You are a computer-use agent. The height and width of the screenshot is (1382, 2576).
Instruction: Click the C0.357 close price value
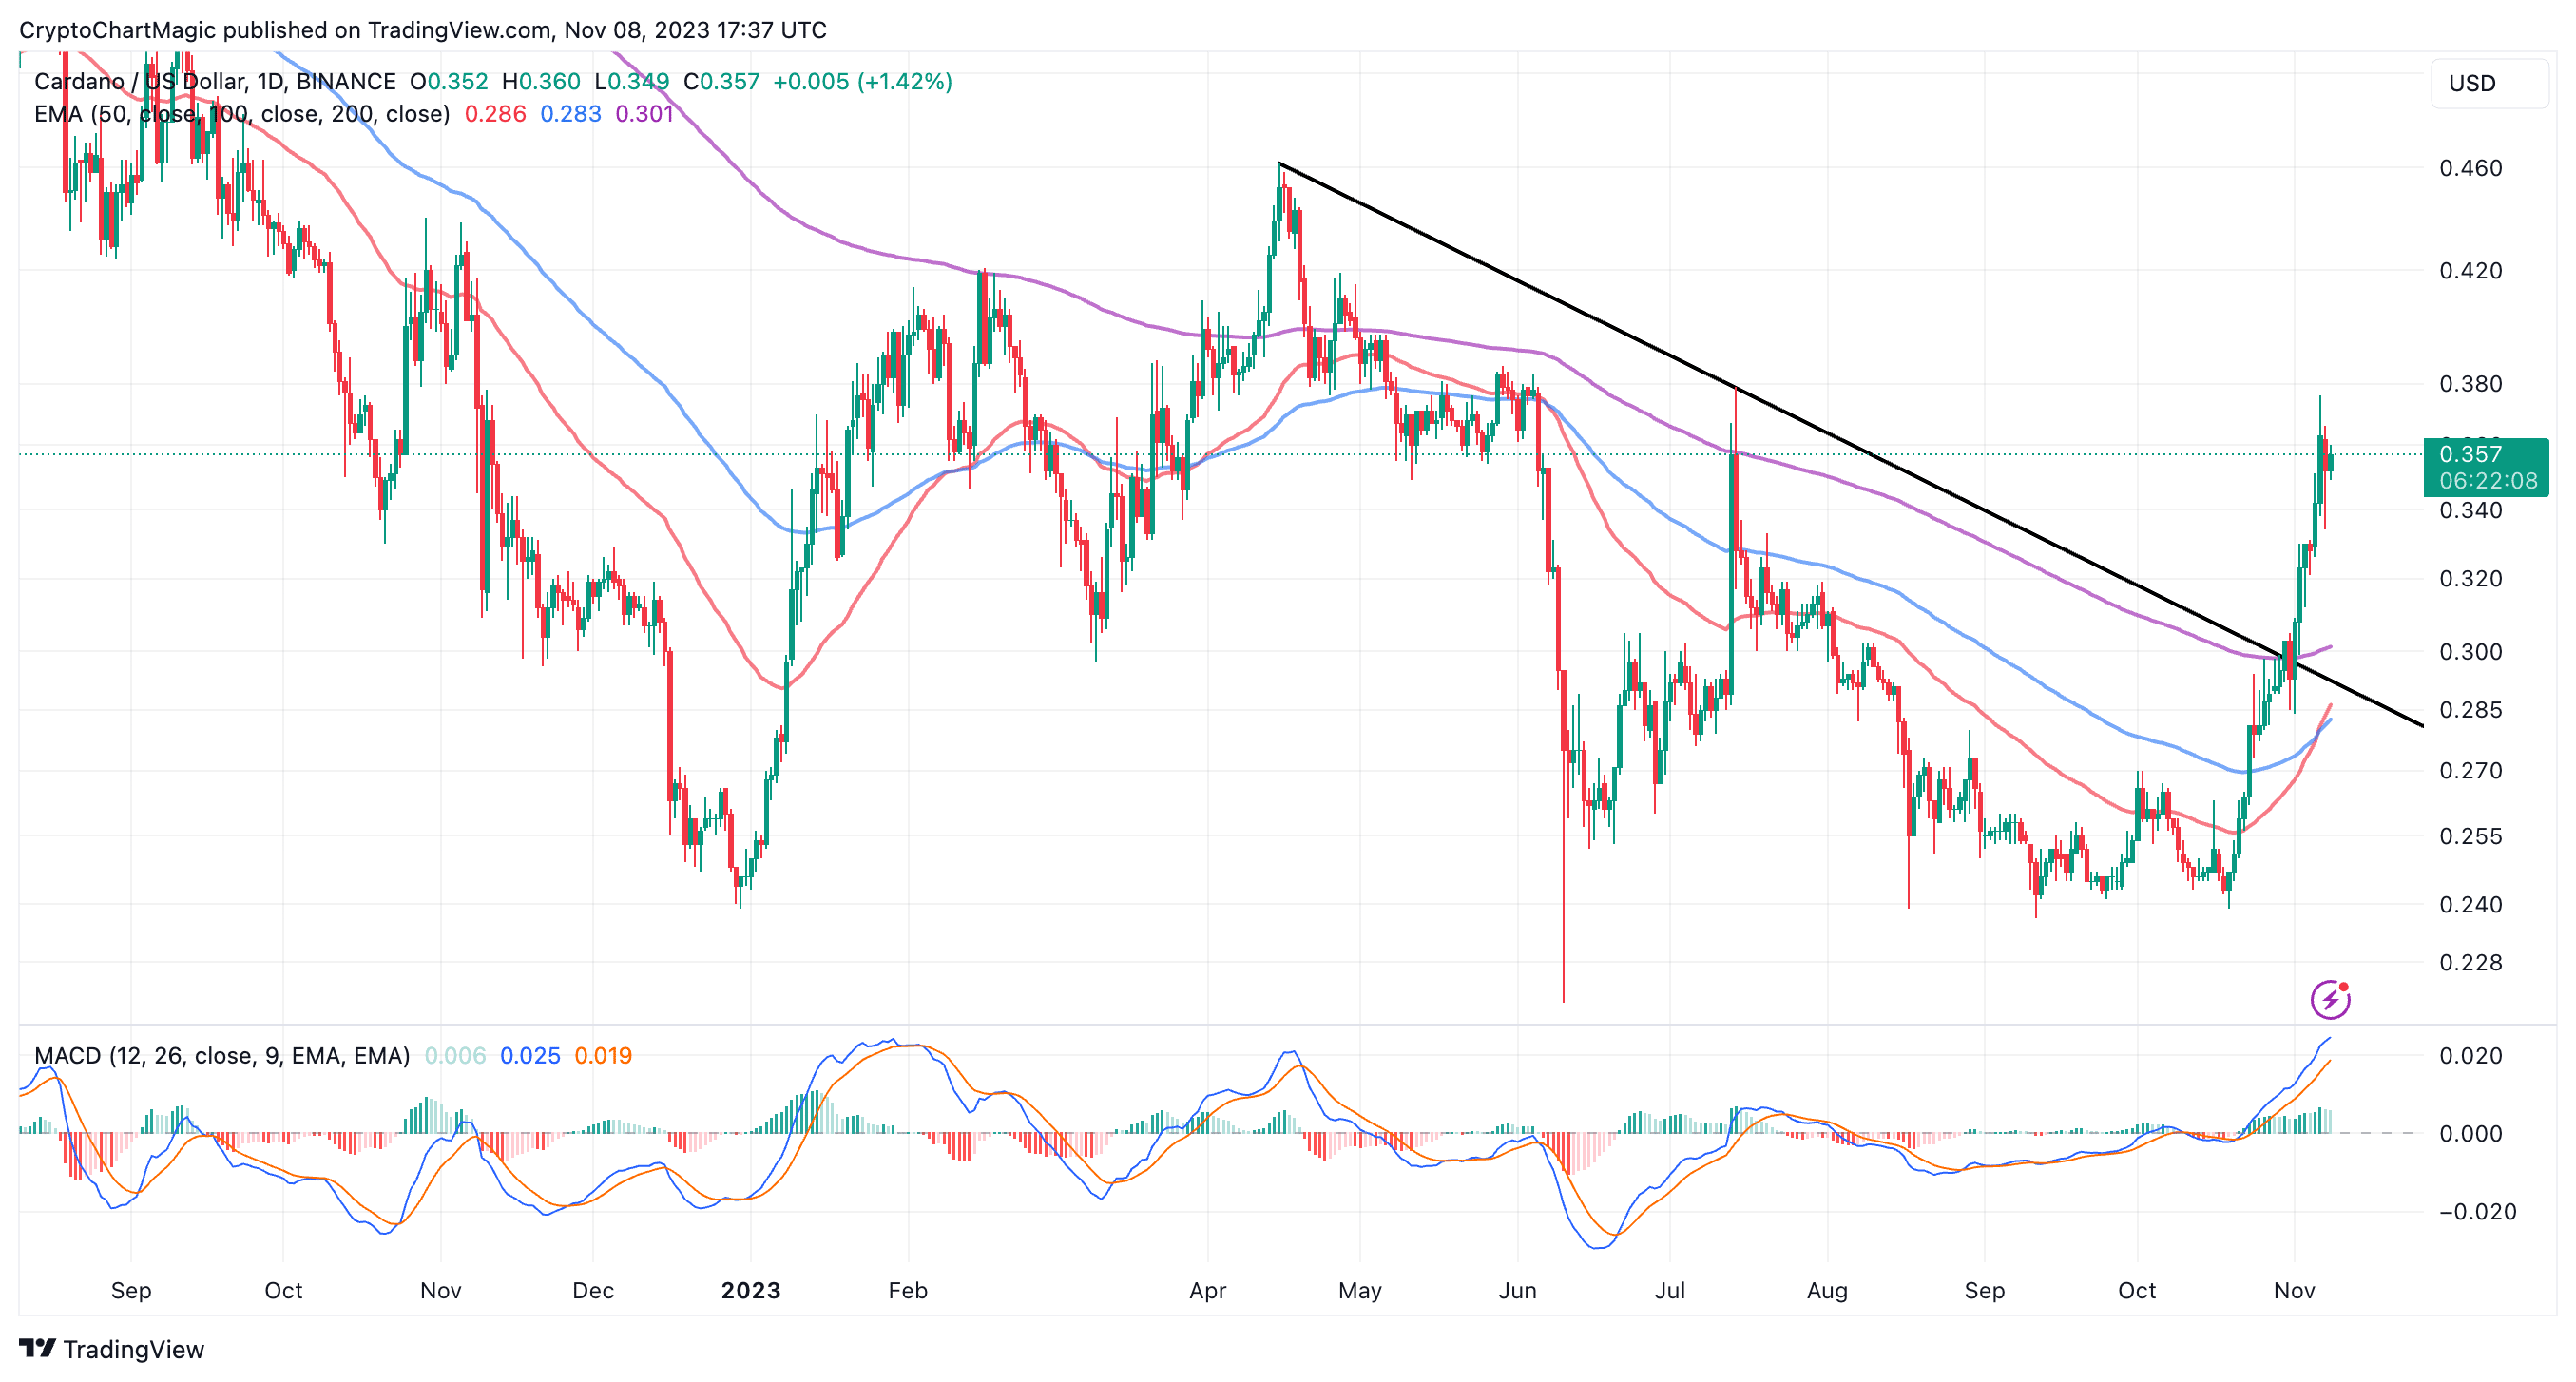point(721,81)
